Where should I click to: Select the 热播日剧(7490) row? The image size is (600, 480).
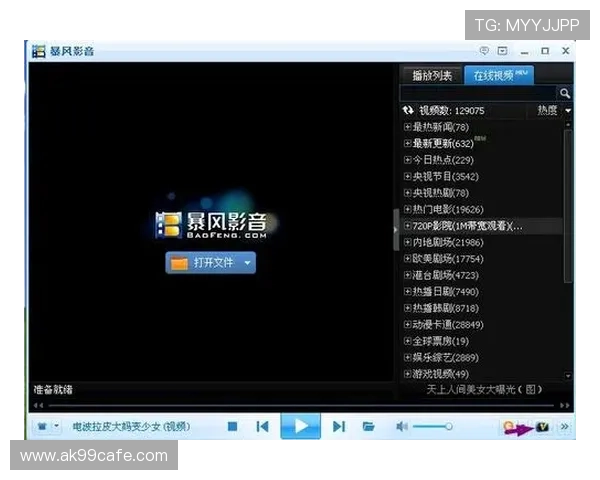coord(481,292)
